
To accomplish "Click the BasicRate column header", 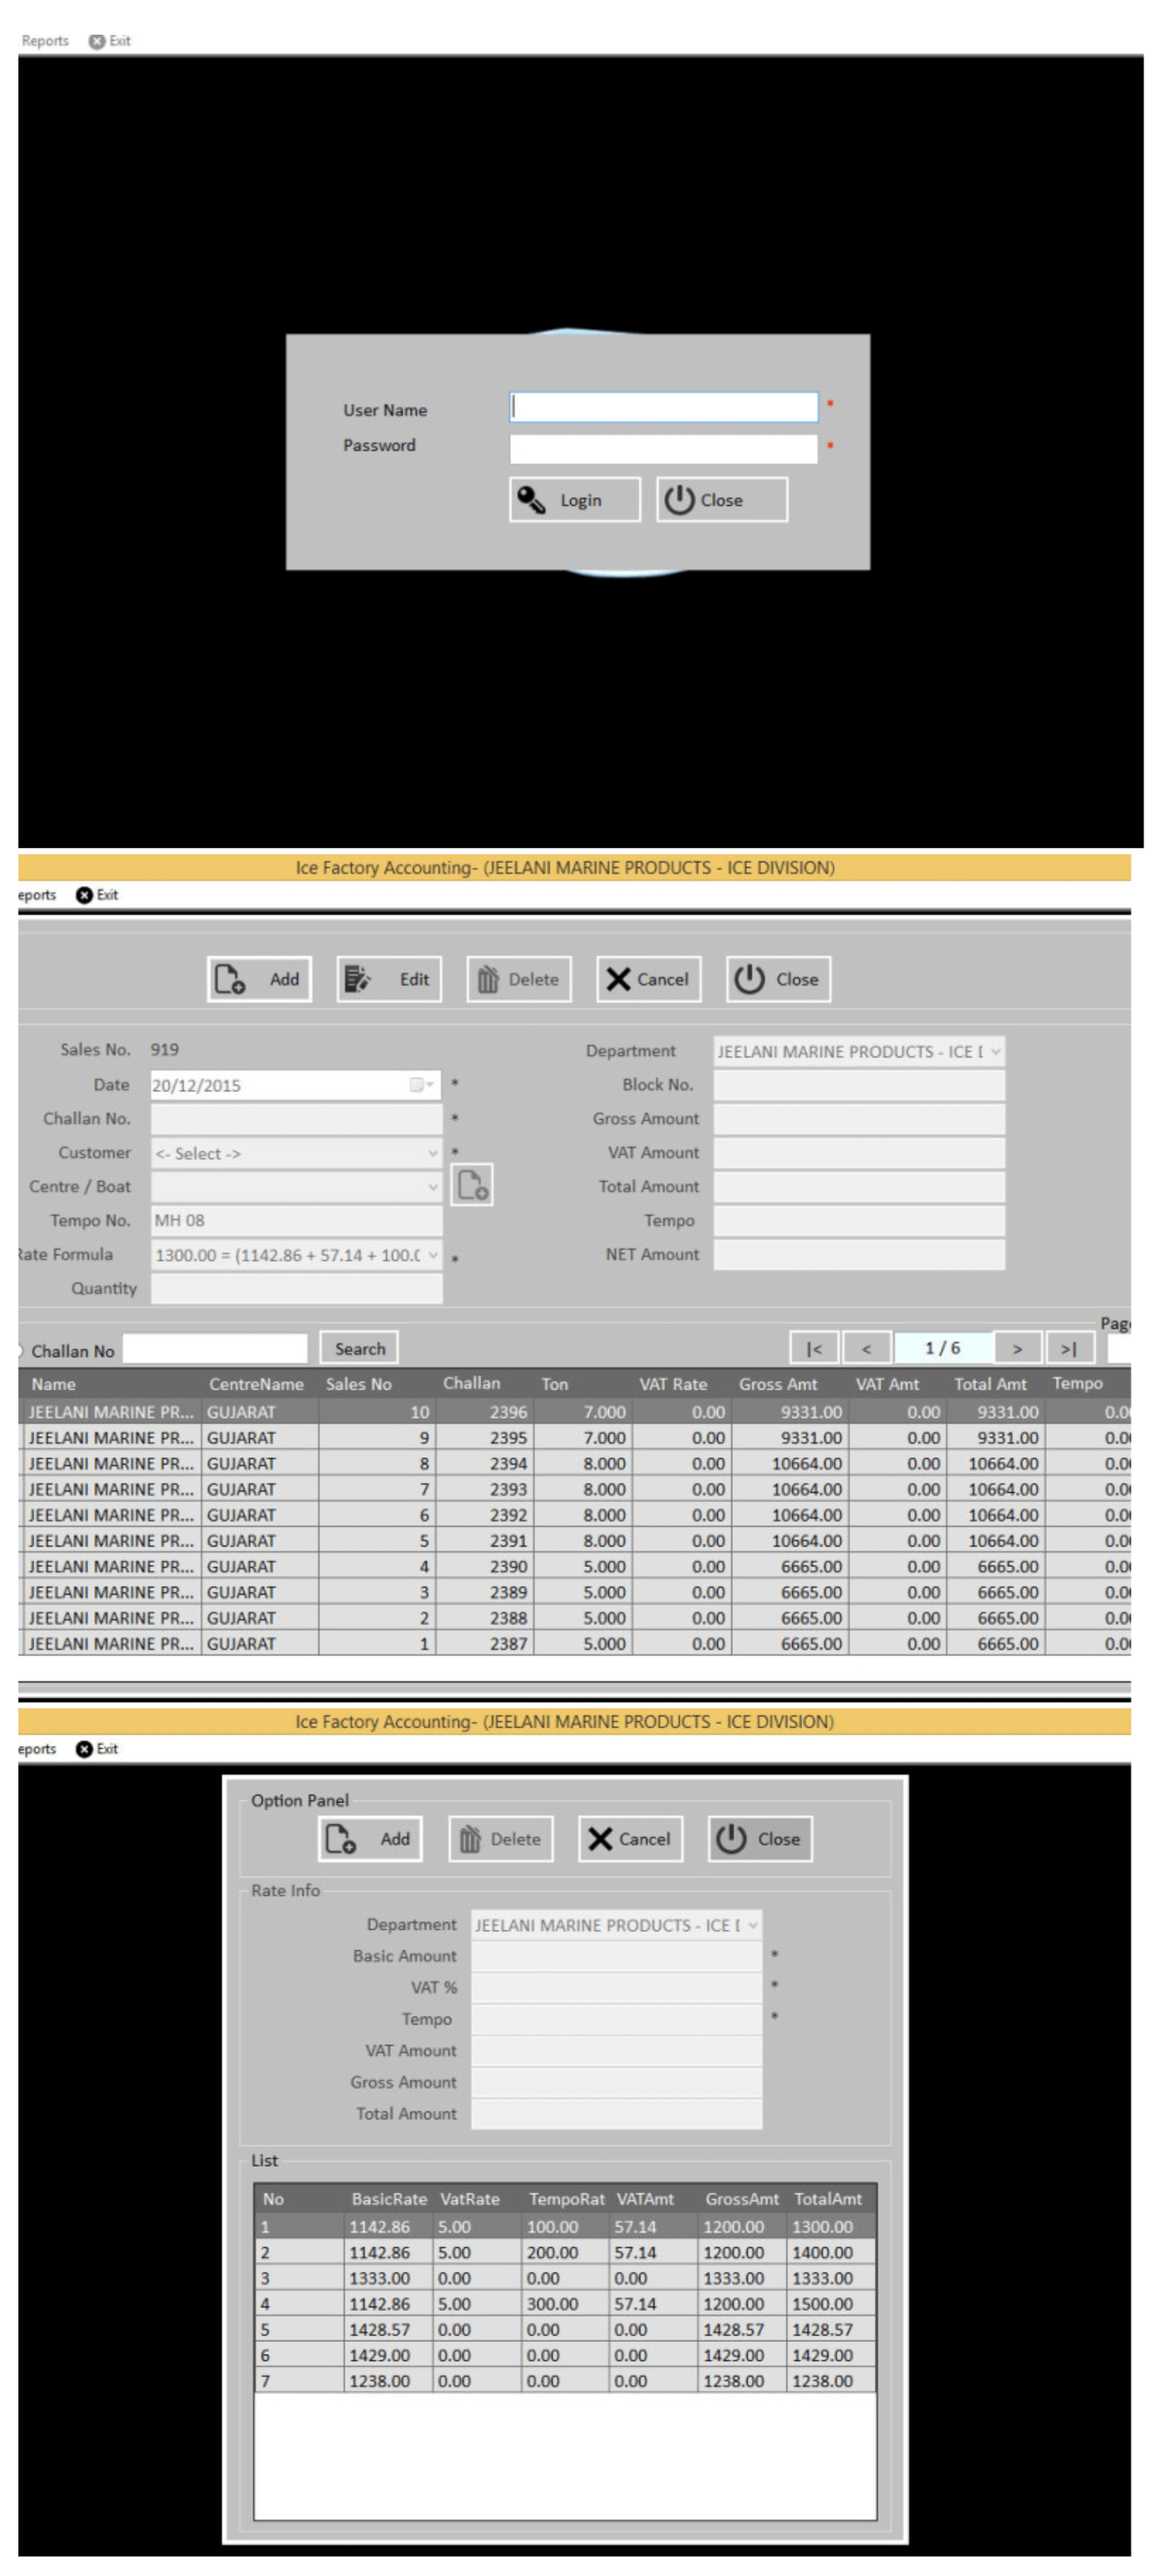I will [389, 2199].
